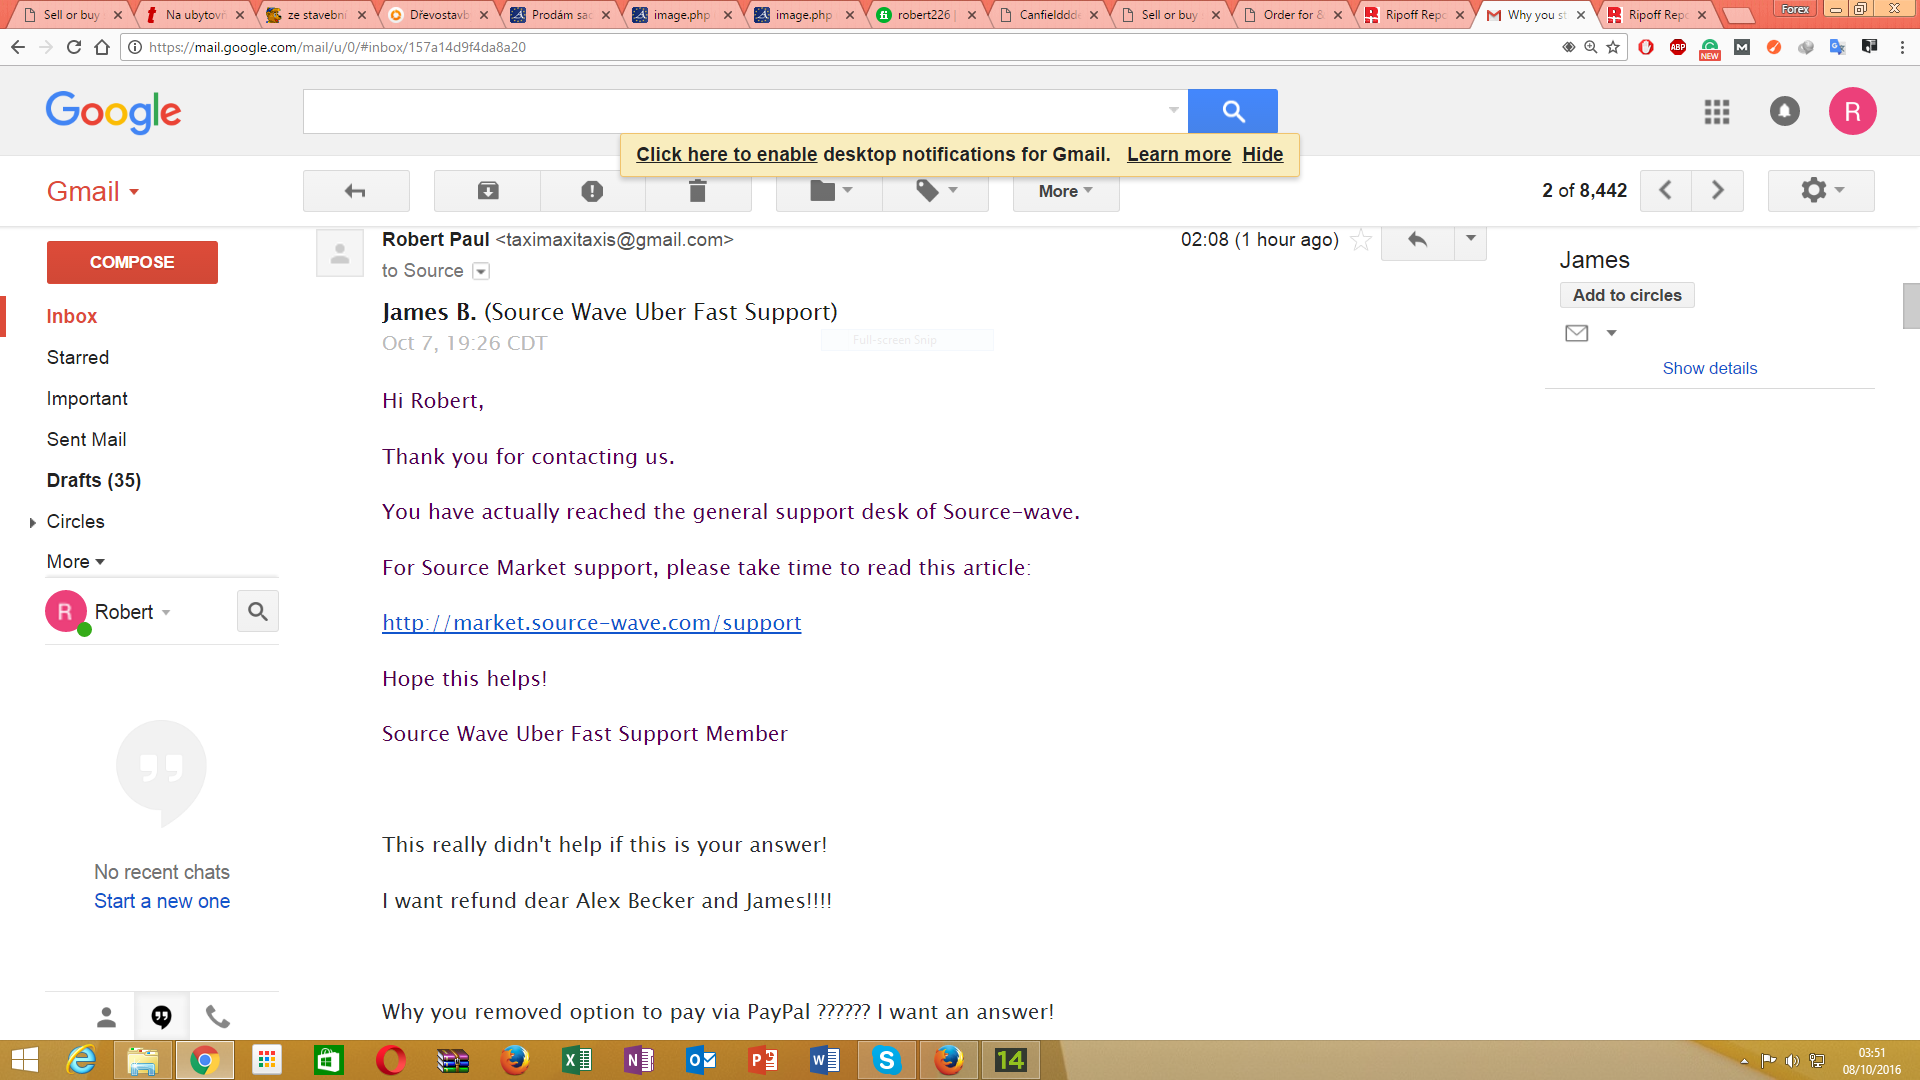The image size is (1920, 1080).
Task: Open Sent Mail folder
Action: (x=86, y=439)
